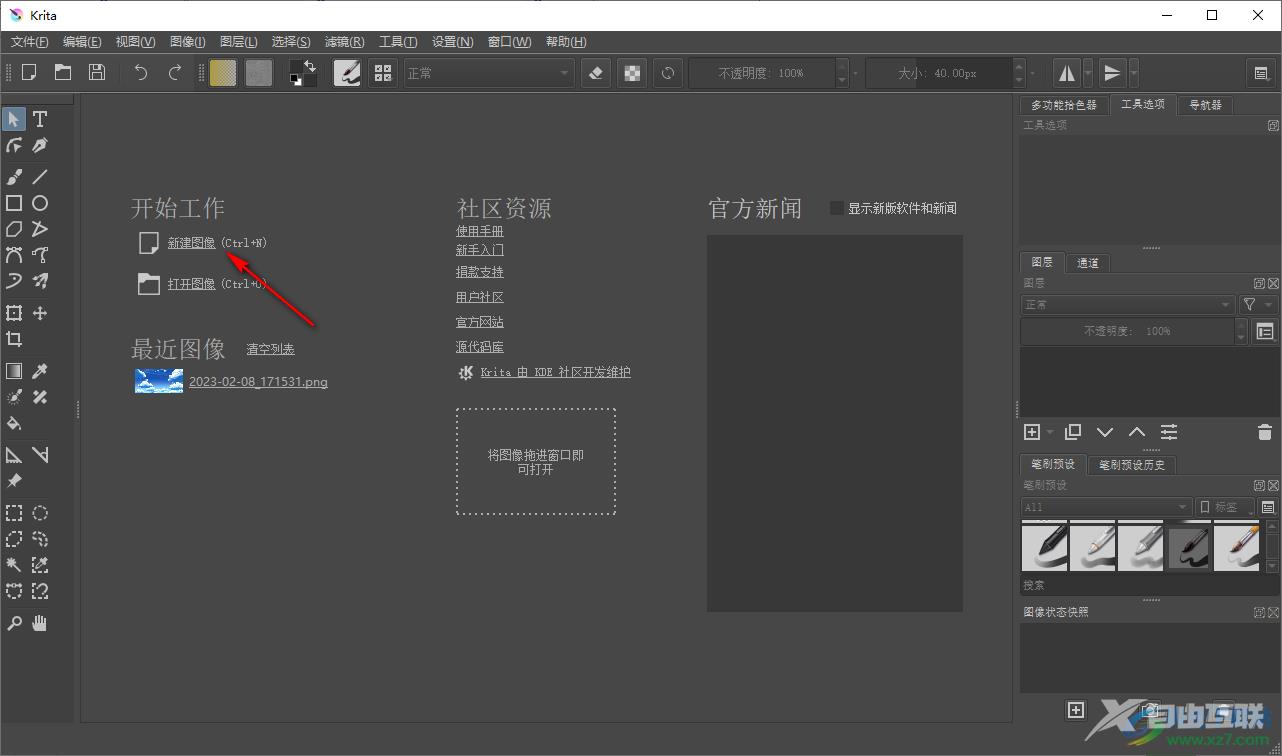The image size is (1282, 756).
Task: Duplicate layer icon in Layers panel
Action: click(1073, 432)
